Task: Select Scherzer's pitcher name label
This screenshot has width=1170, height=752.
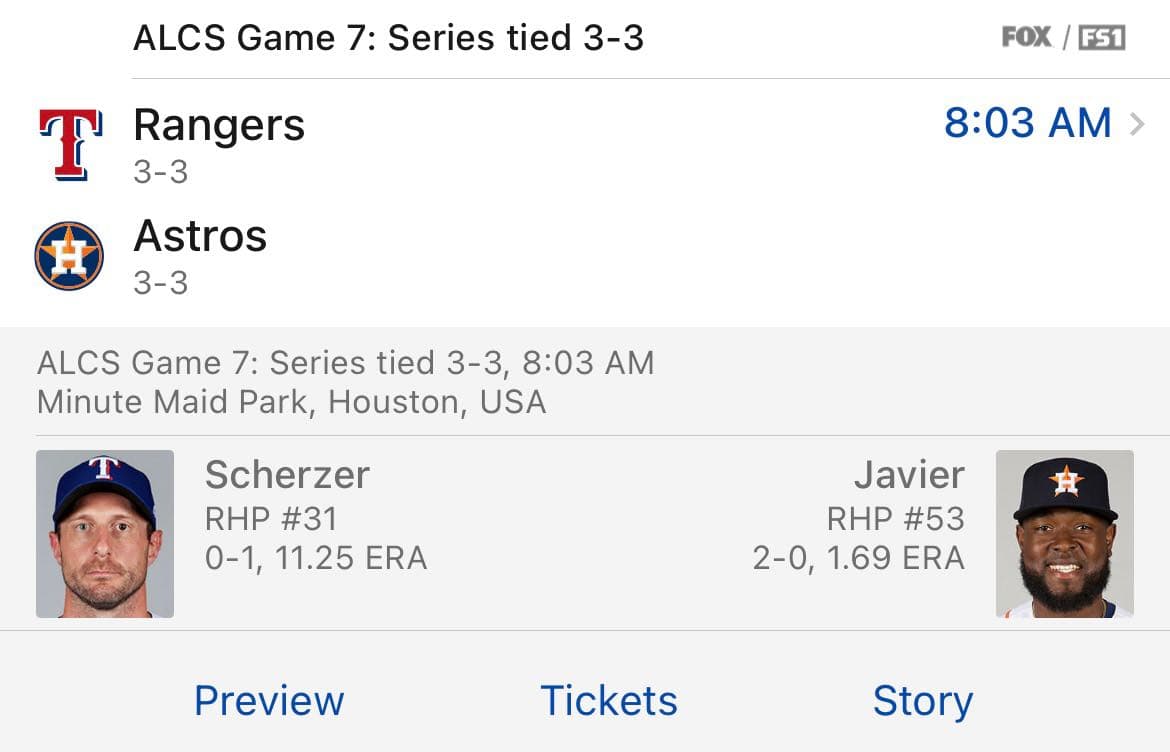Action: [288, 474]
